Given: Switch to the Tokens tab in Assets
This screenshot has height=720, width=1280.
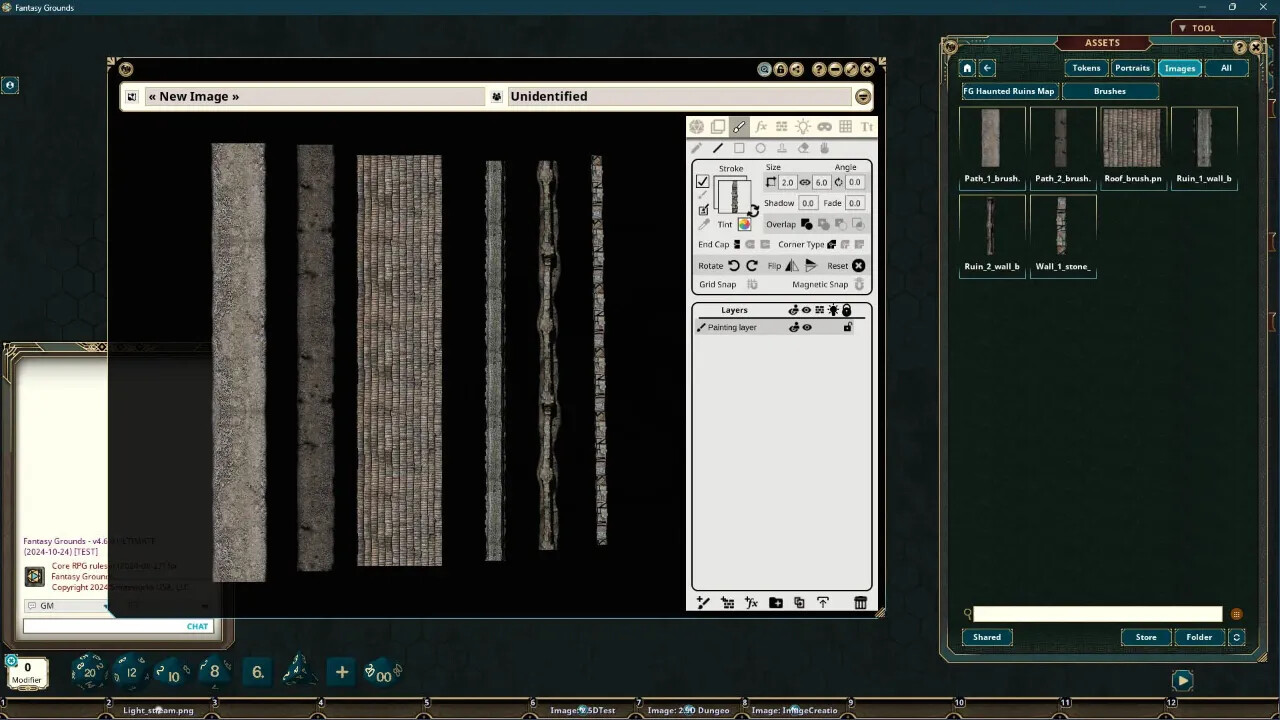Looking at the screenshot, I should tap(1086, 68).
